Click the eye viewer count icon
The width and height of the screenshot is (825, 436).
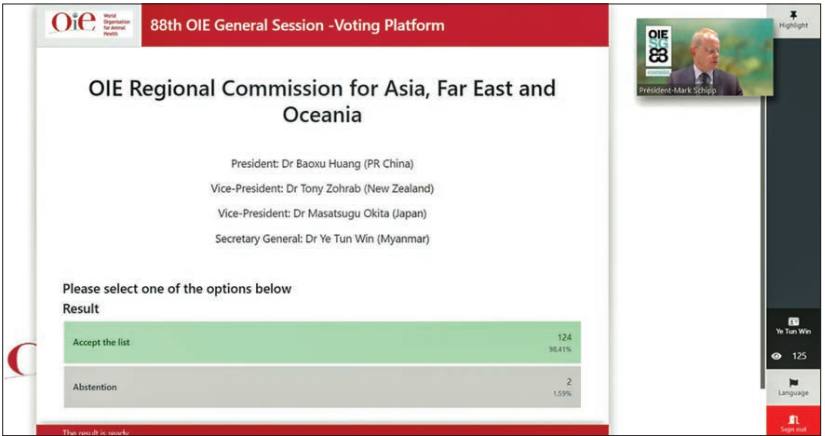pos(776,356)
